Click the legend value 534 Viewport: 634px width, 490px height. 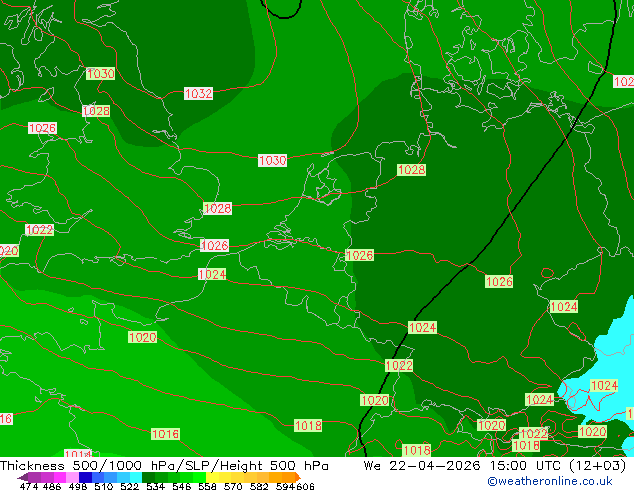click(x=156, y=486)
